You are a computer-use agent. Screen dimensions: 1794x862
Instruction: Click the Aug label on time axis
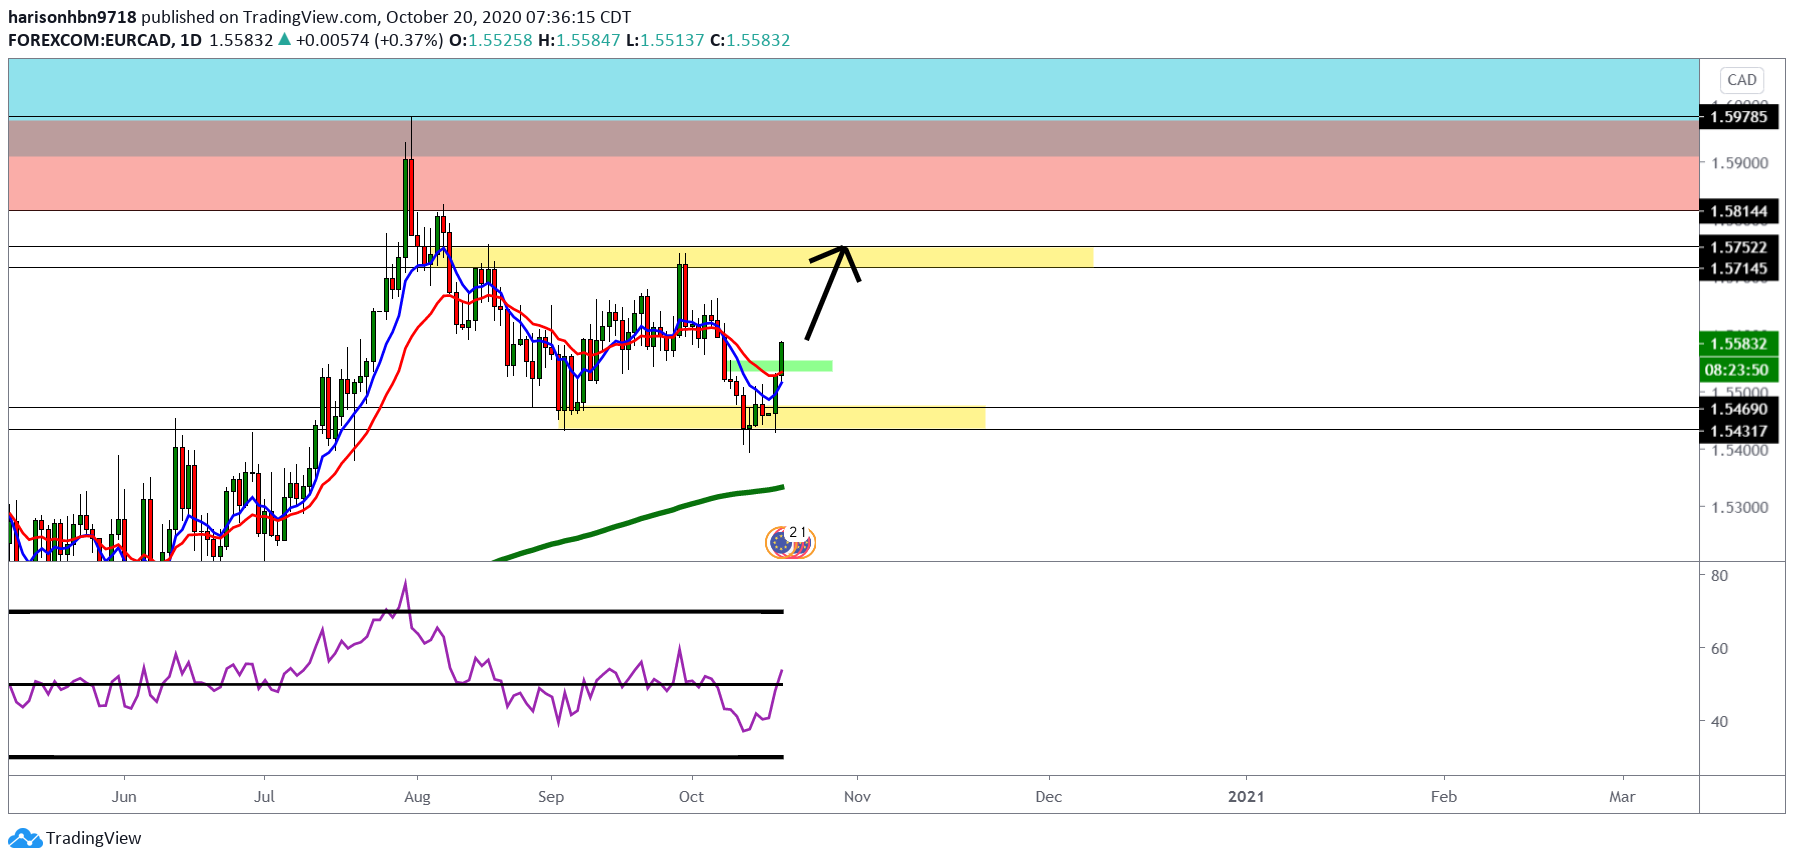point(417,797)
